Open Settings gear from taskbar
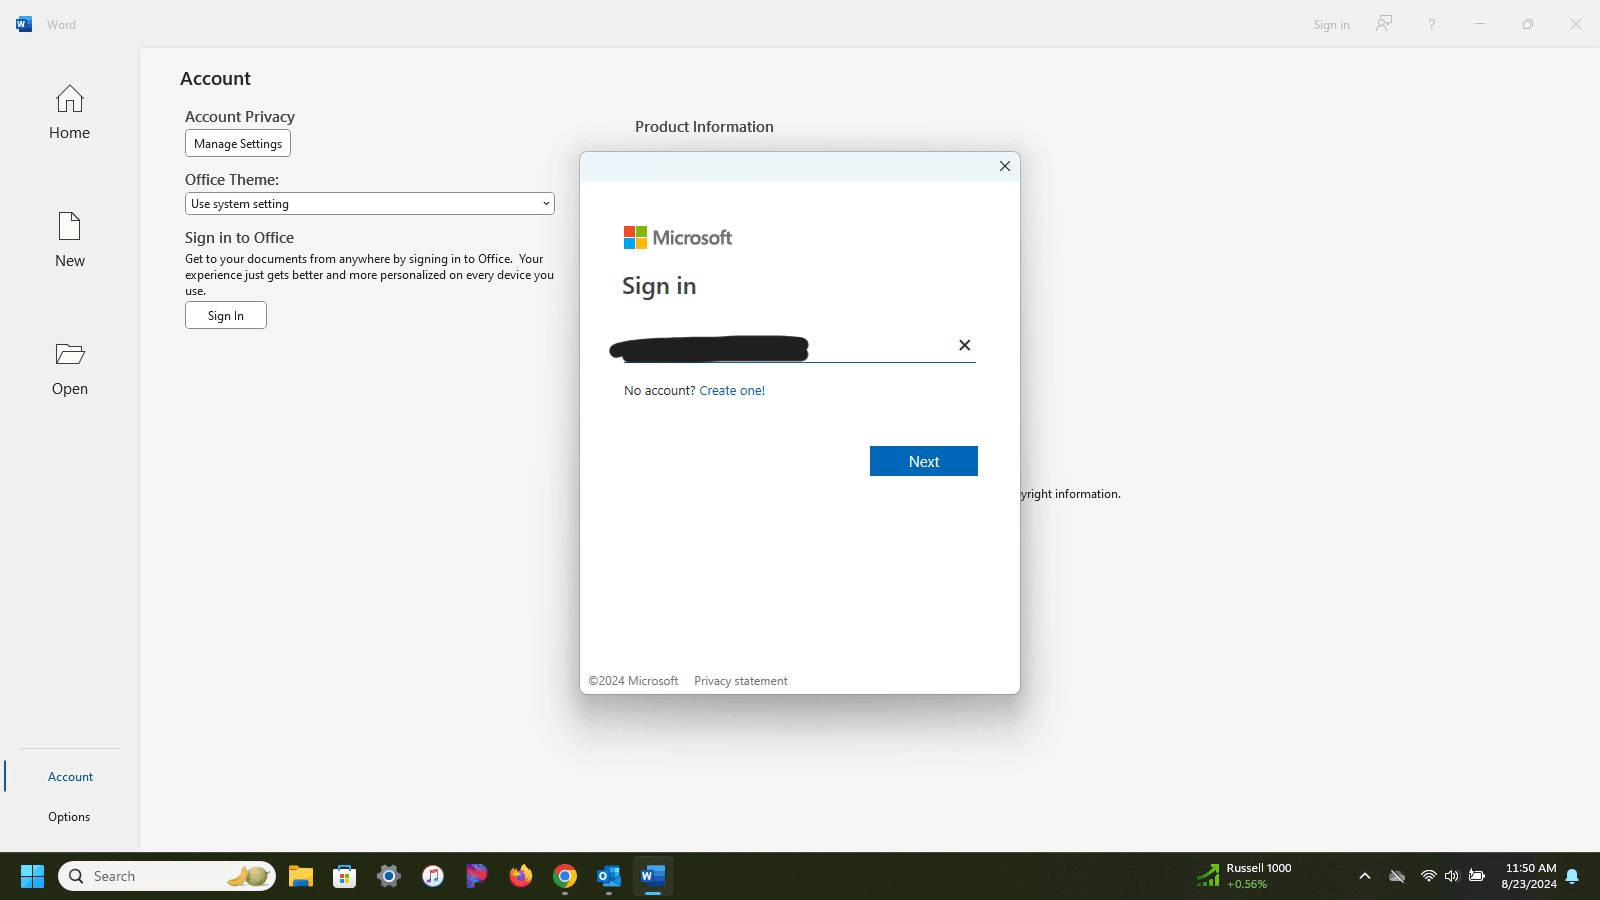1600x900 pixels. click(389, 876)
